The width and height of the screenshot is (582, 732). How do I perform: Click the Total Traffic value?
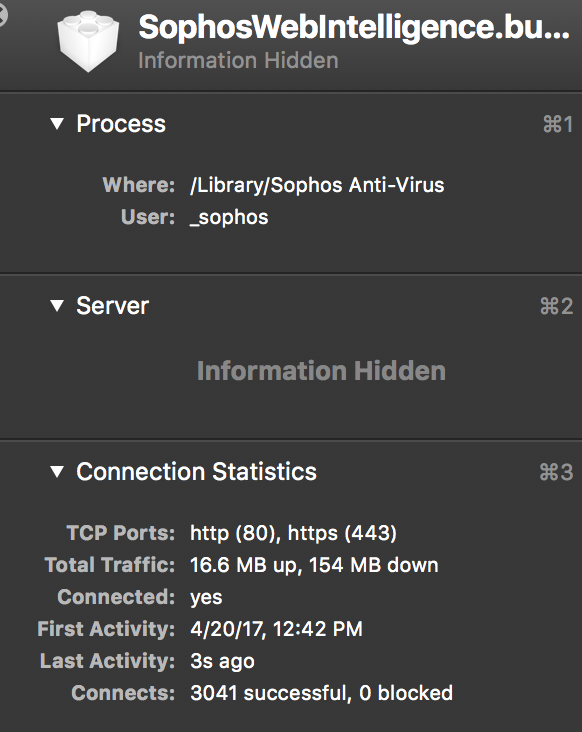(x=314, y=565)
